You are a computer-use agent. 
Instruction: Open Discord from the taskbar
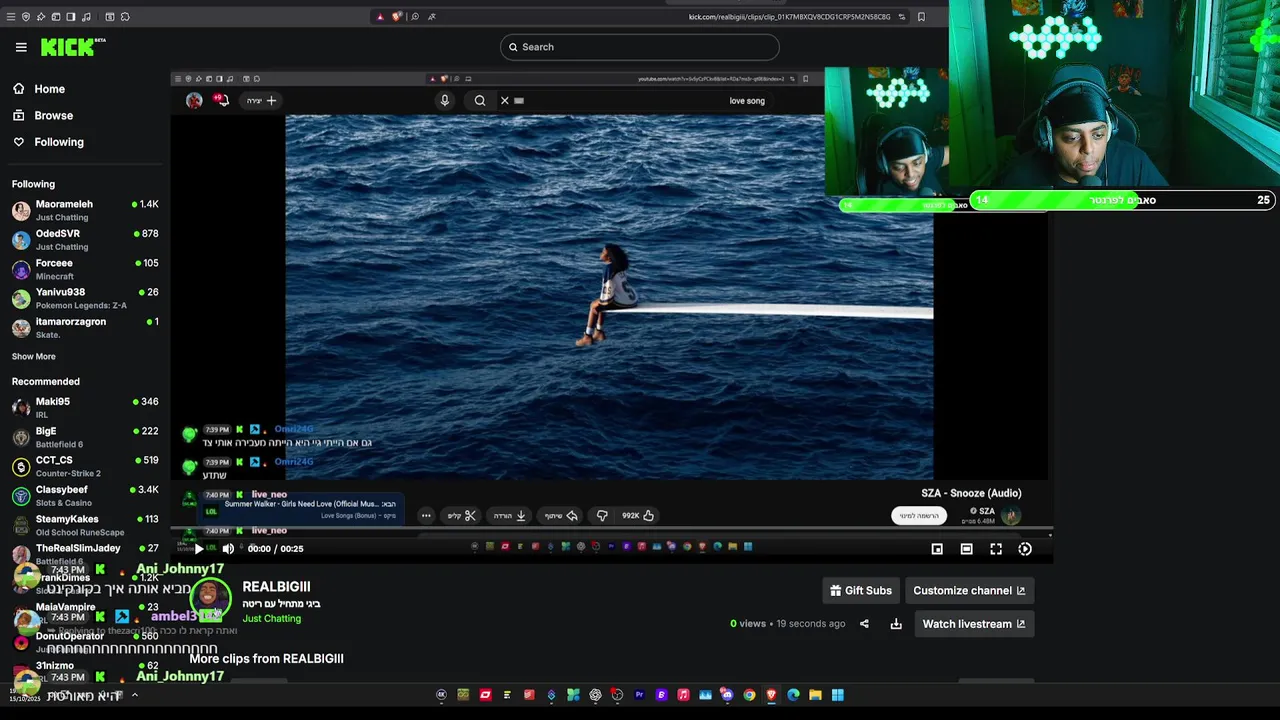click(x=727, y=695)
